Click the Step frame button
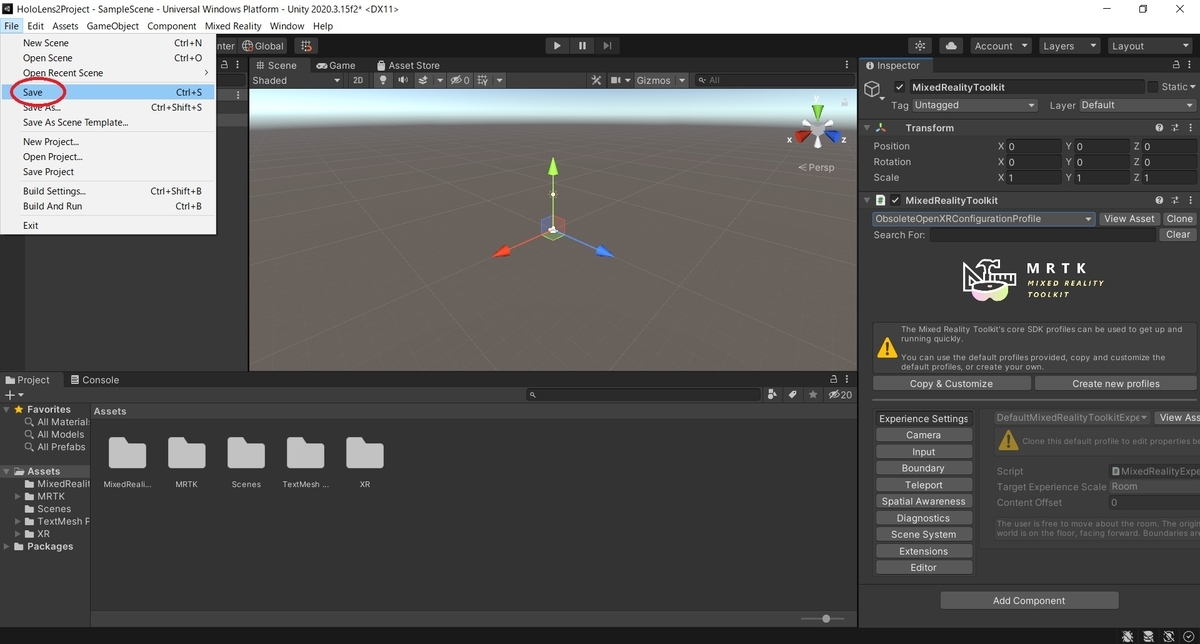Image resolution: width=1200 pixels, height=644 pixels. point(606,46)
